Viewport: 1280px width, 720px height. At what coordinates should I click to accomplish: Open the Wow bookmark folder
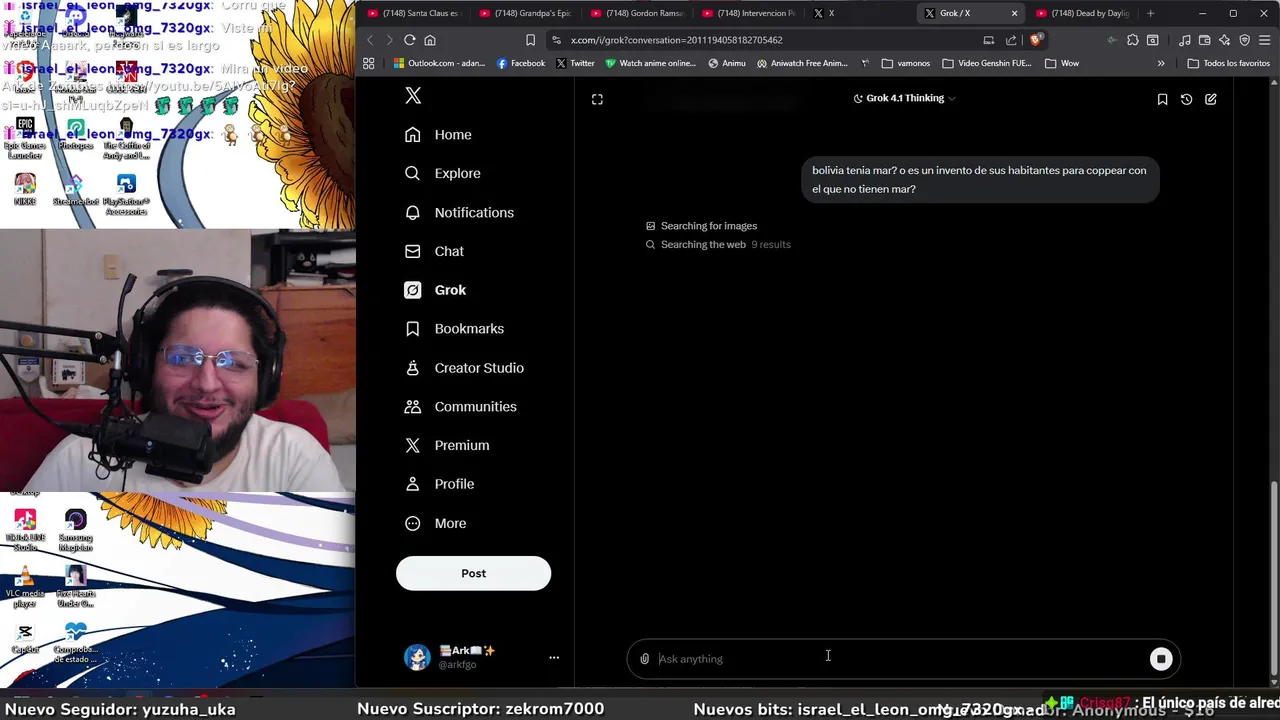coord(1062,63)
